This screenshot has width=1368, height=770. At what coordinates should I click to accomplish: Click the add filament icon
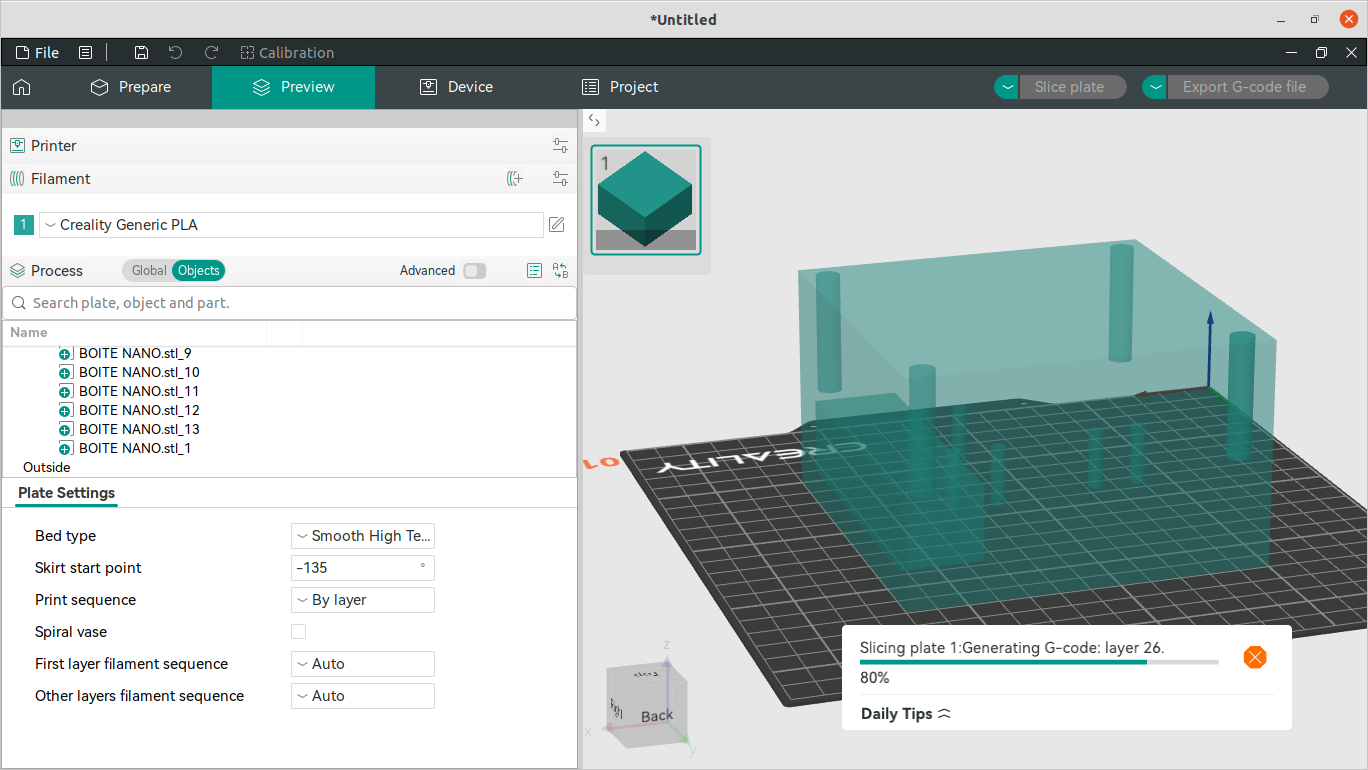click(515, 179)
